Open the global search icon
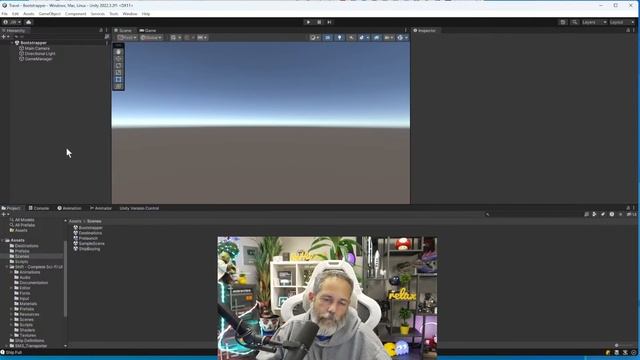640x360 pixels. (574, 22)
